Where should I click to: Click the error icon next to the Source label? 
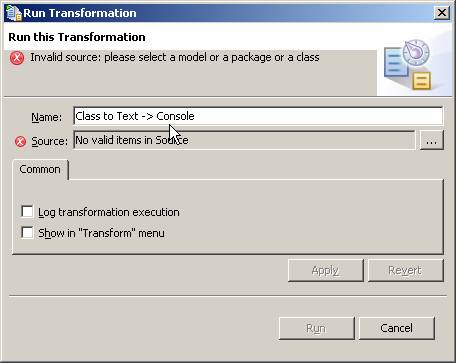(x=20, y=141)
